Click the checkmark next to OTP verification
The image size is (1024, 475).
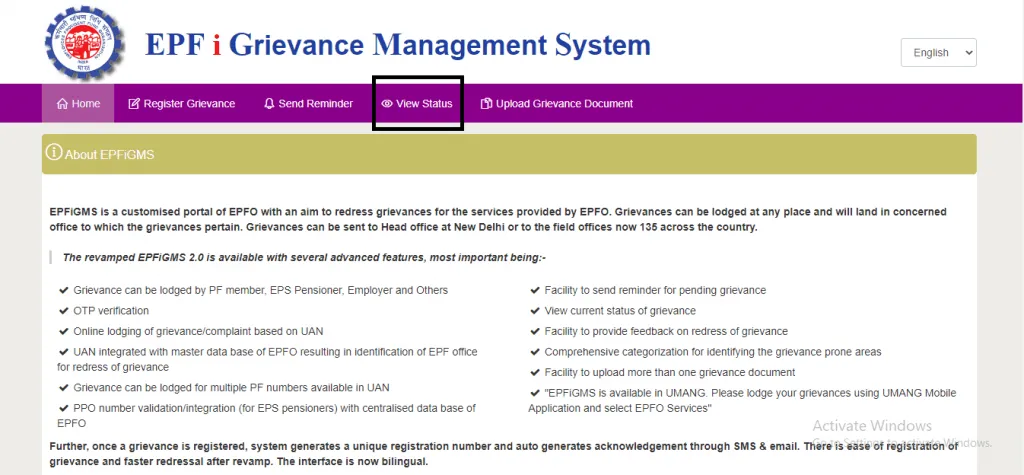point(64,311)
